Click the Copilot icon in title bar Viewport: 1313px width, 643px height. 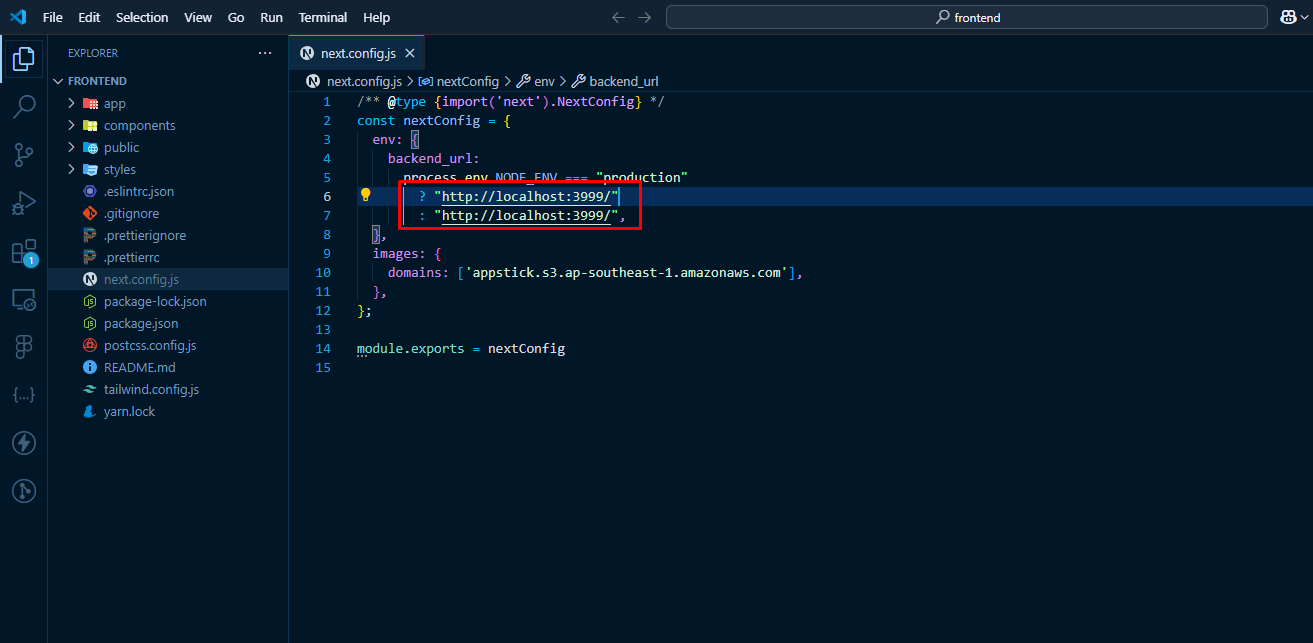click(1288, 17)
